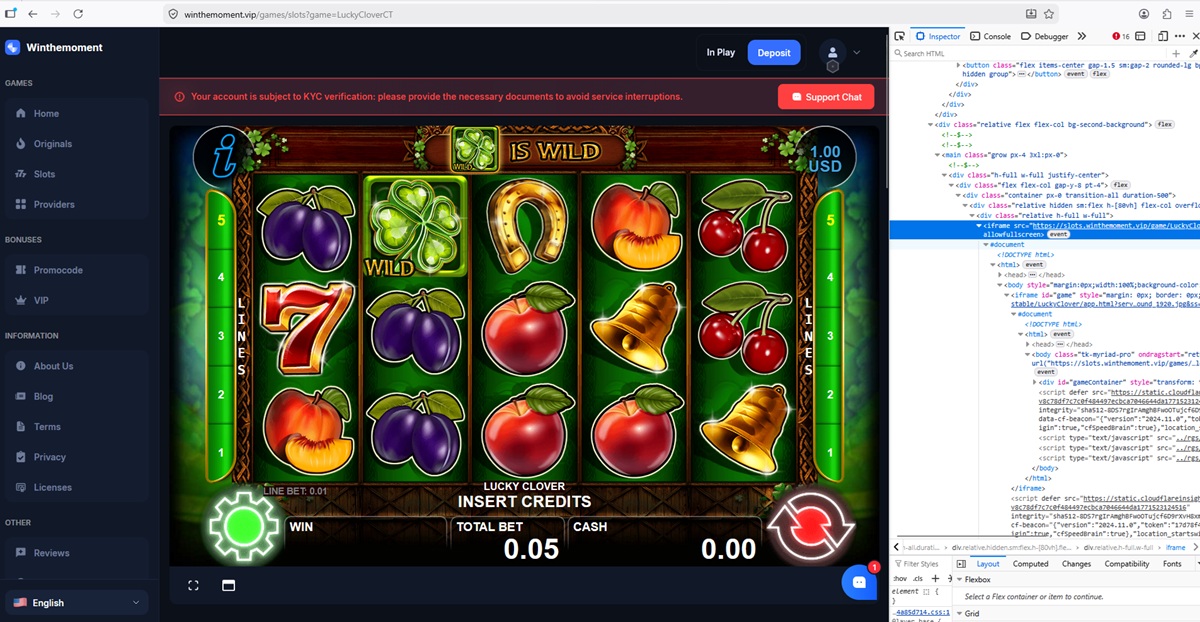Open the floating chat bubble

tap(858, 582)
